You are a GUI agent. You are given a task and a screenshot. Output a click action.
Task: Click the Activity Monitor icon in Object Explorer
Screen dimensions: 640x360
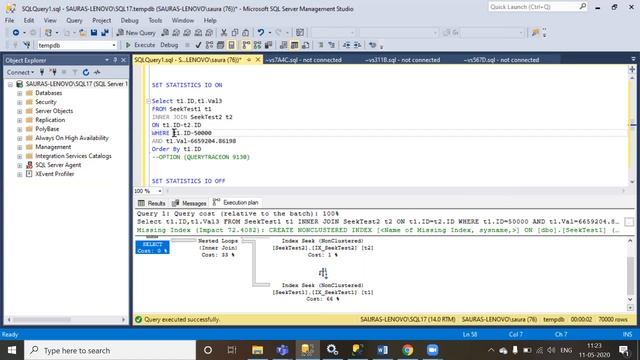(97, 72)
